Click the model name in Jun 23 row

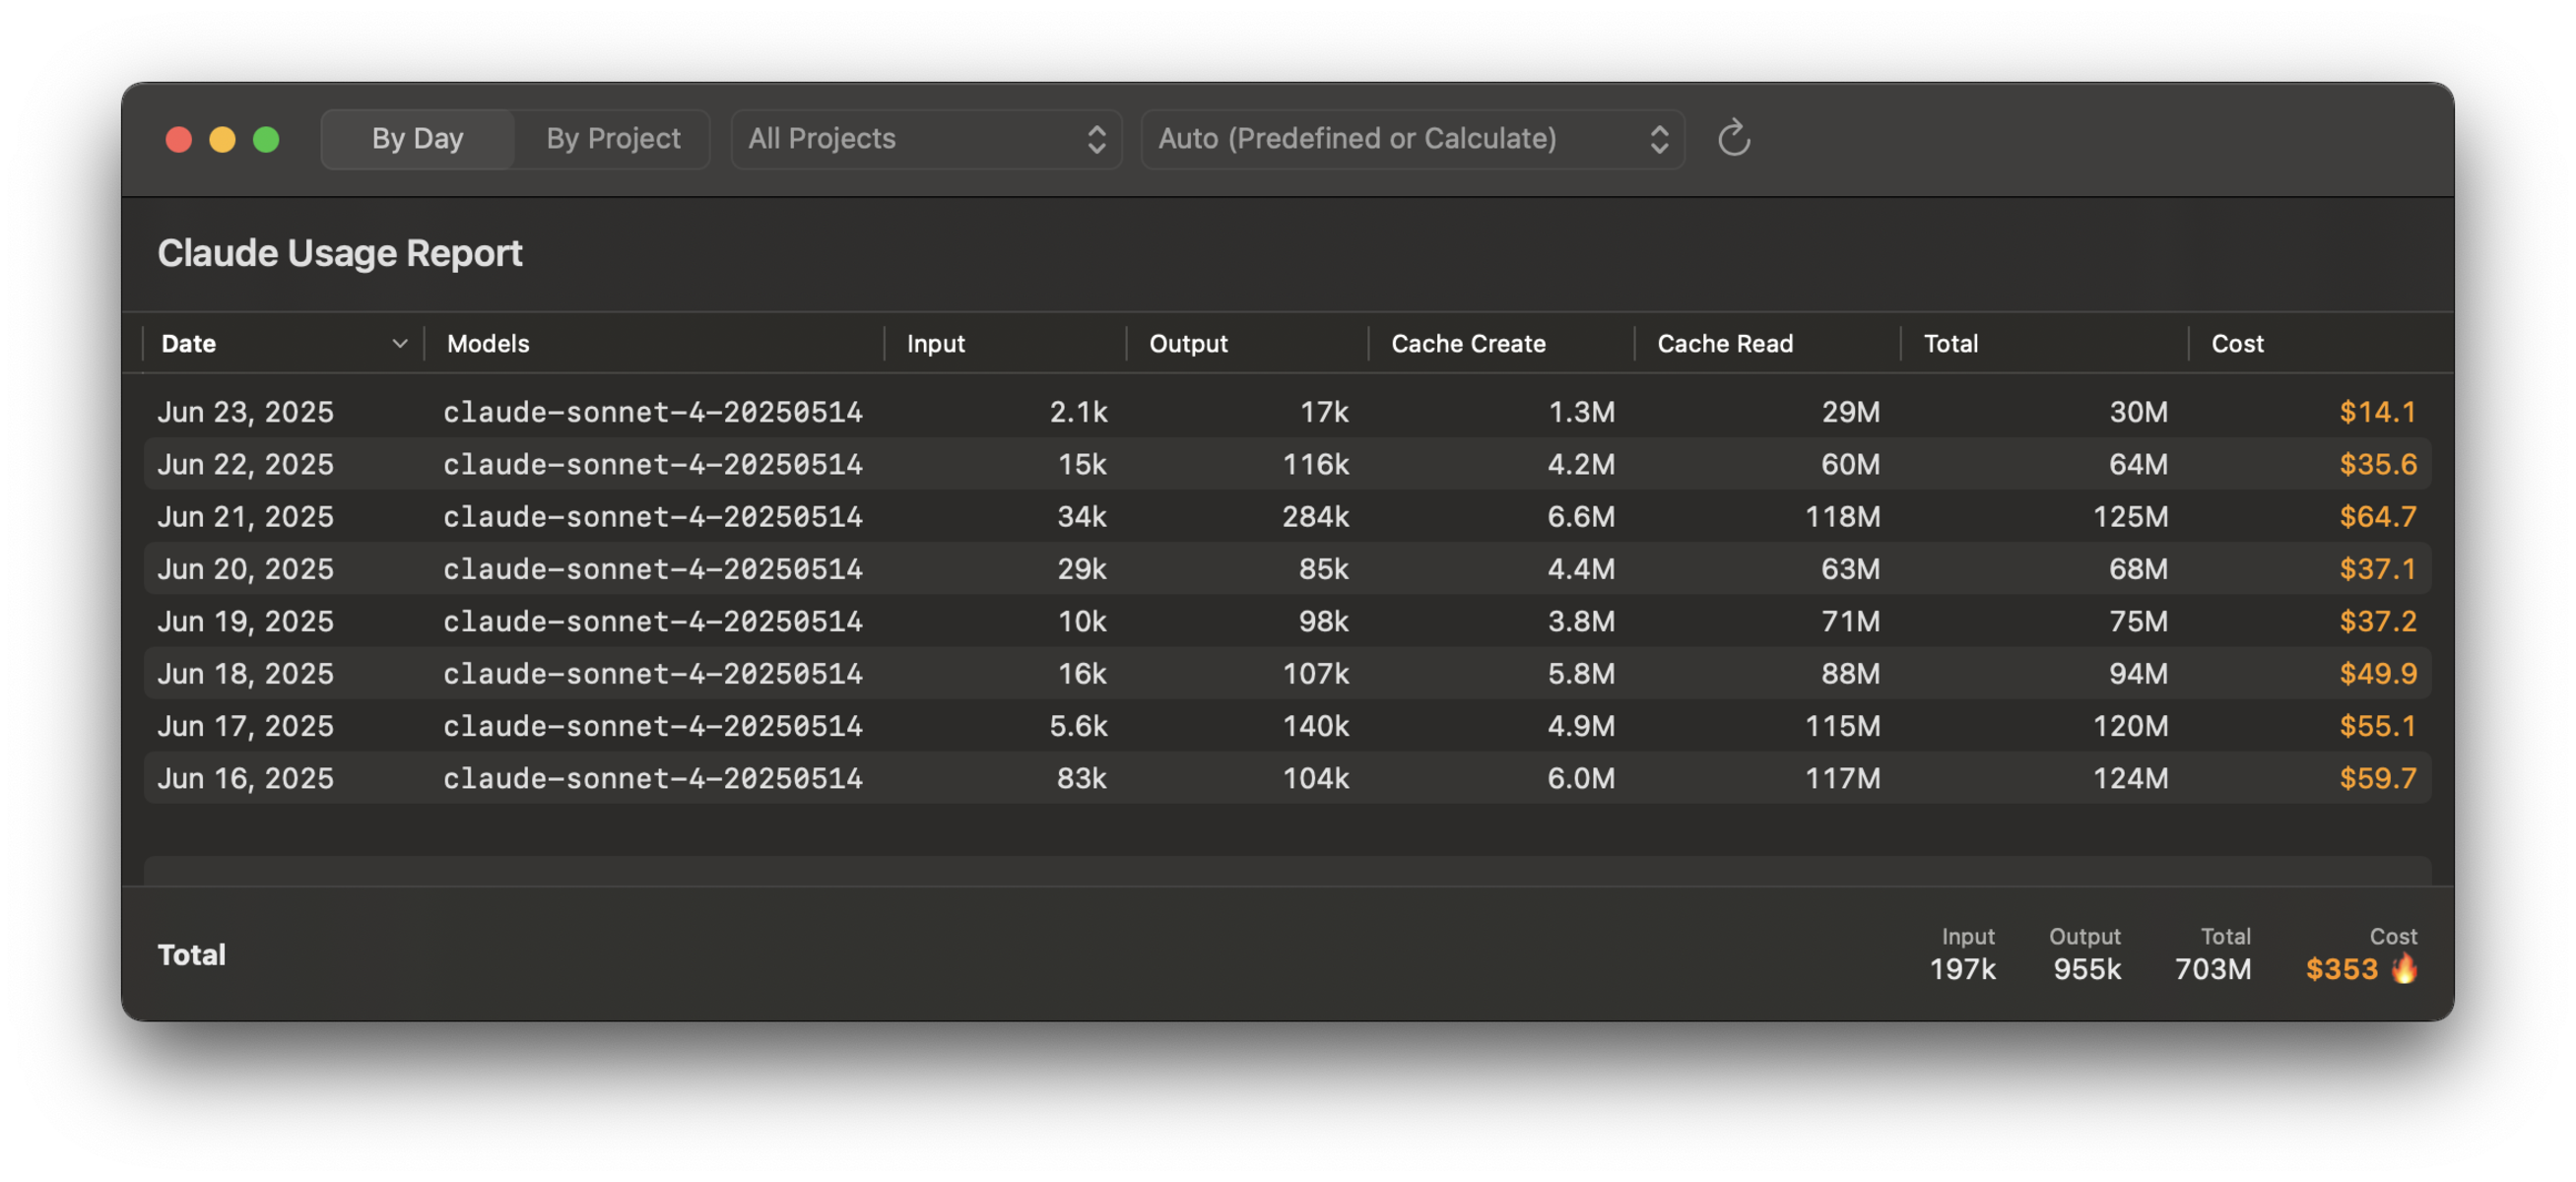pos(652,411)
